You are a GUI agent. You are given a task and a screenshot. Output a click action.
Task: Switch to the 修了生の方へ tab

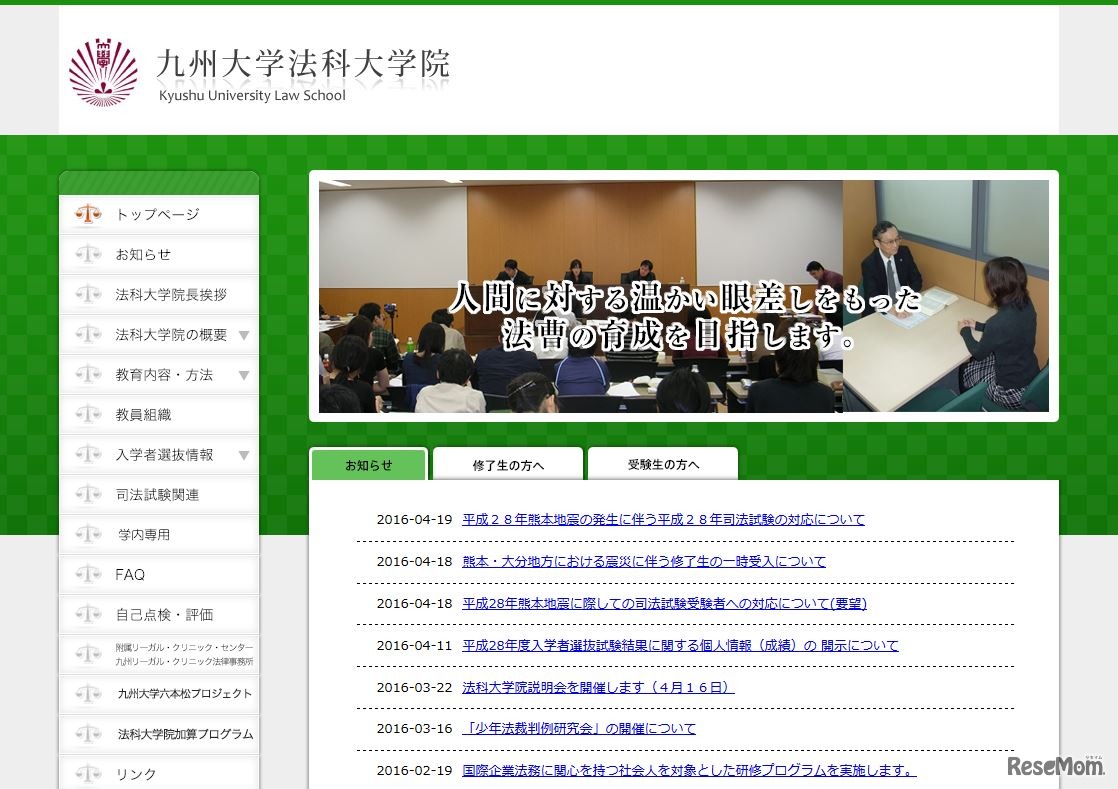point(507,463)
